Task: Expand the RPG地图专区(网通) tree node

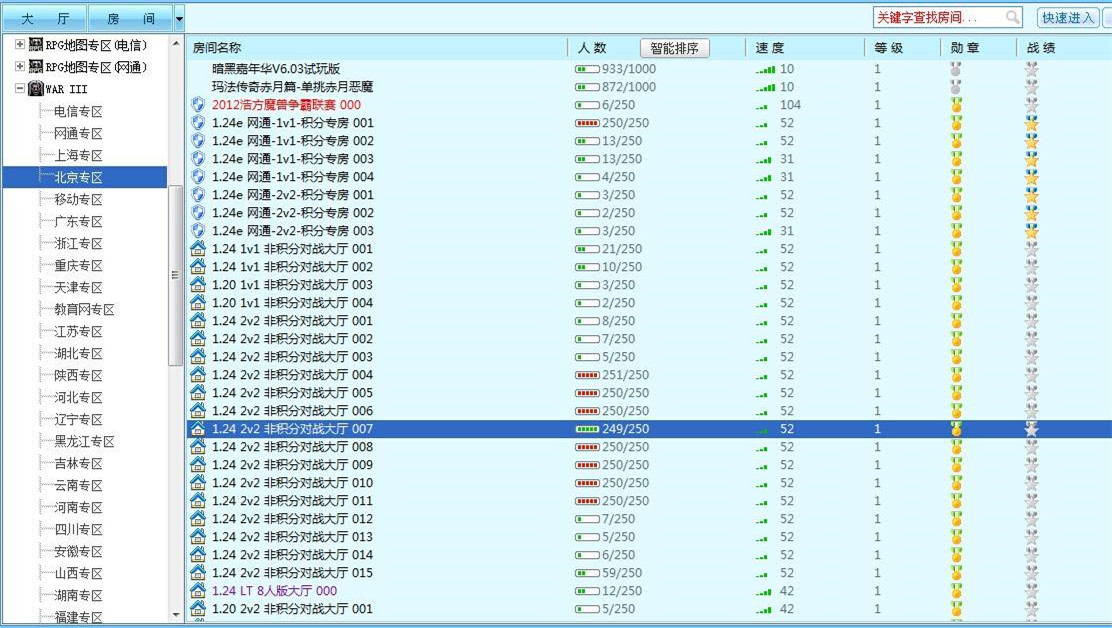Action: (x=17, y=67)
